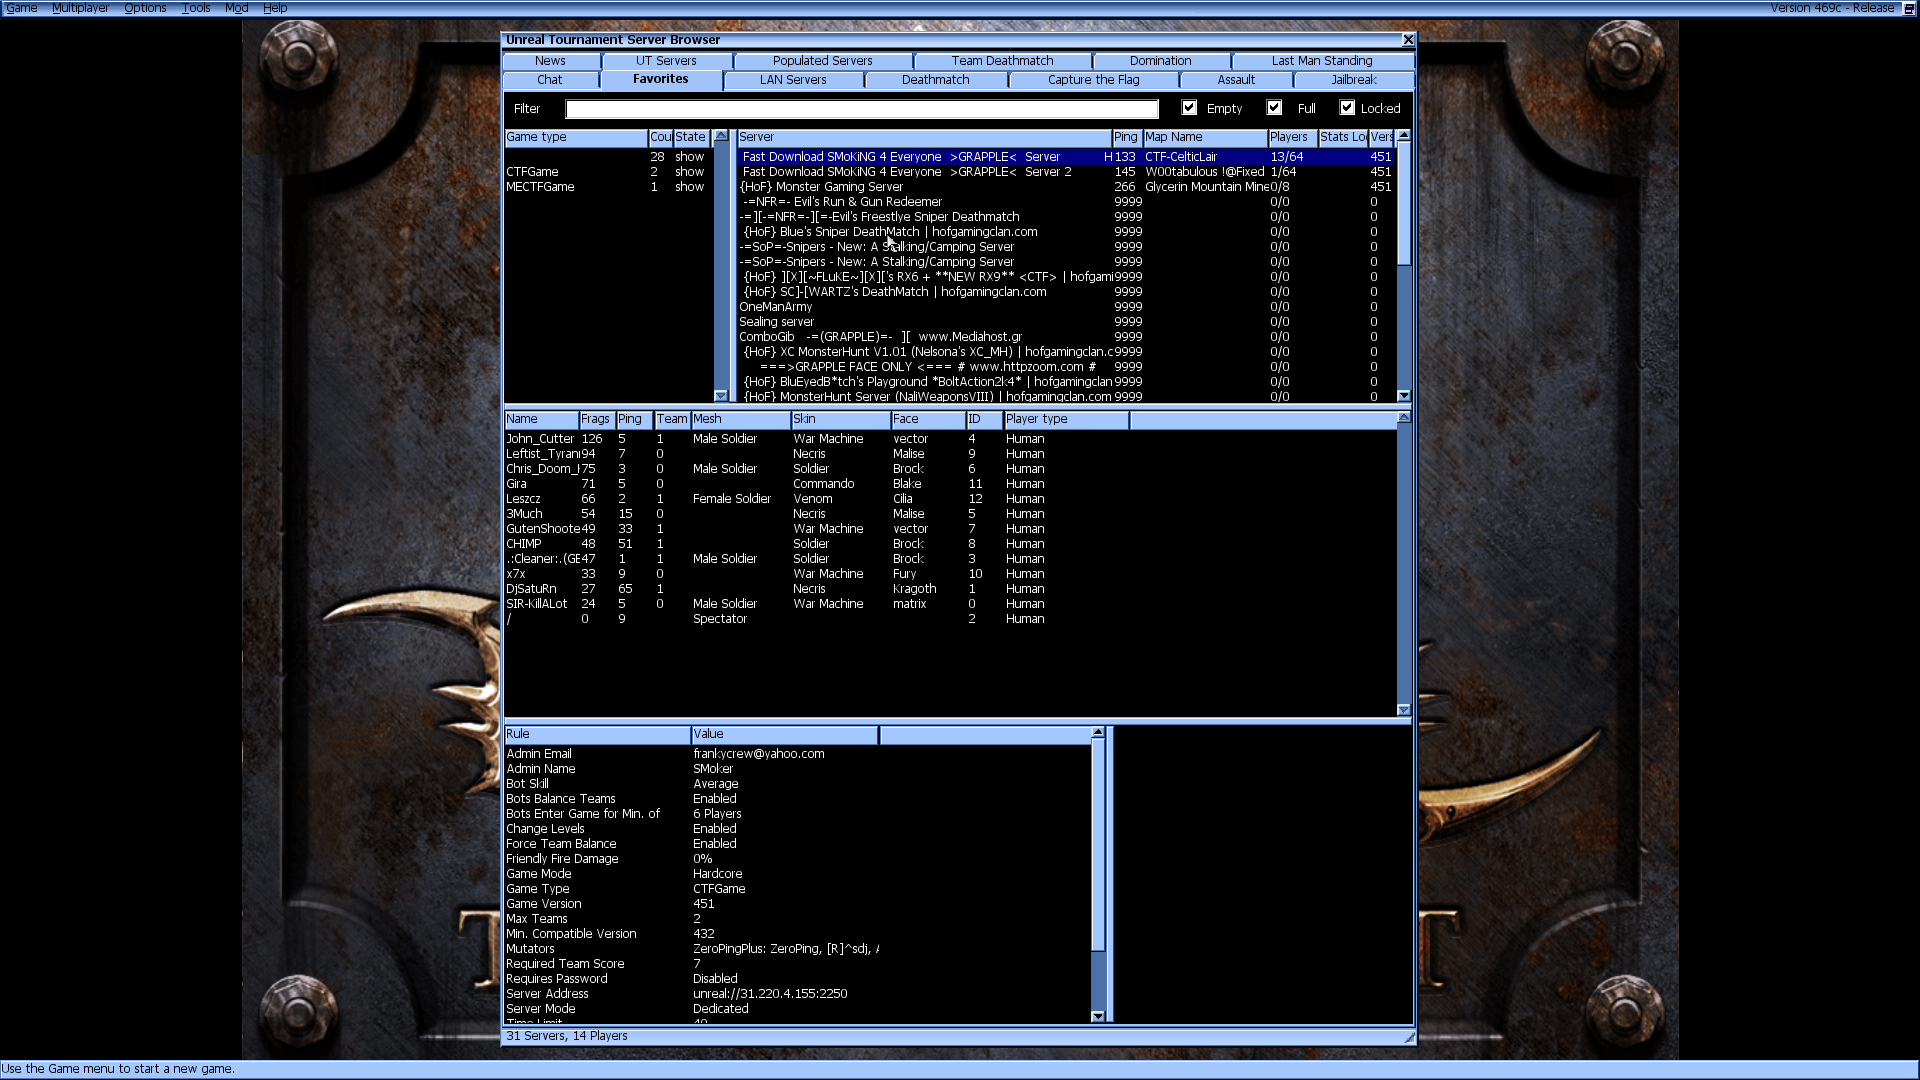Toggle the Locked servers checkbox
Viewport: 1920px width, 1080px height.
point(1347,108)
